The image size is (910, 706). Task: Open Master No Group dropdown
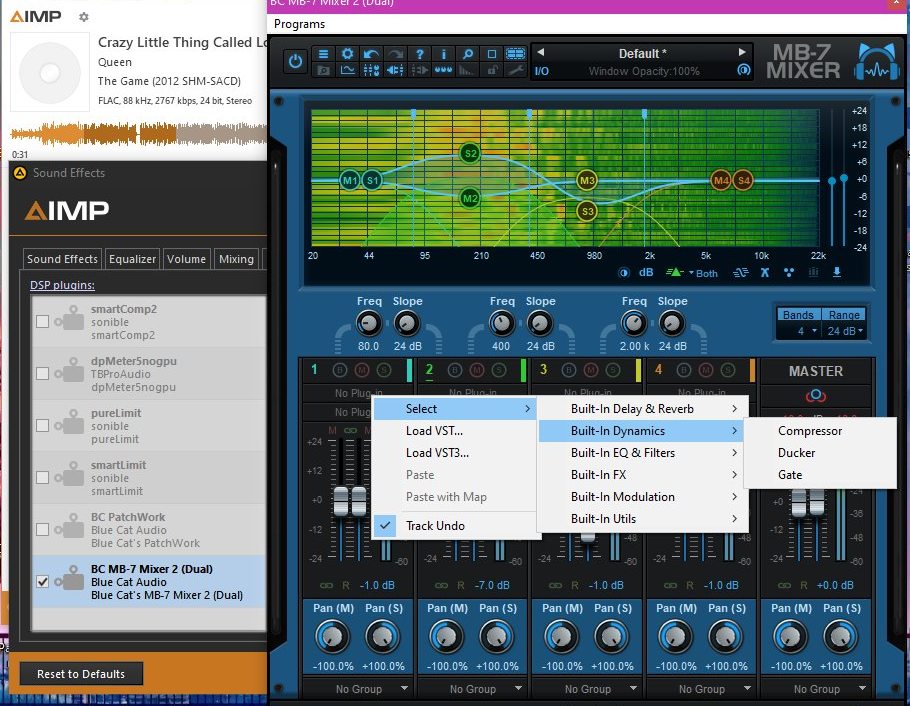(x=816, y=689)
